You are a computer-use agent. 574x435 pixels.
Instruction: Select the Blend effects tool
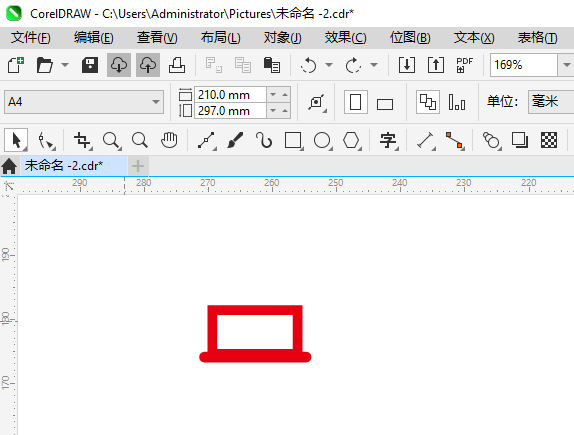(492, 141)
